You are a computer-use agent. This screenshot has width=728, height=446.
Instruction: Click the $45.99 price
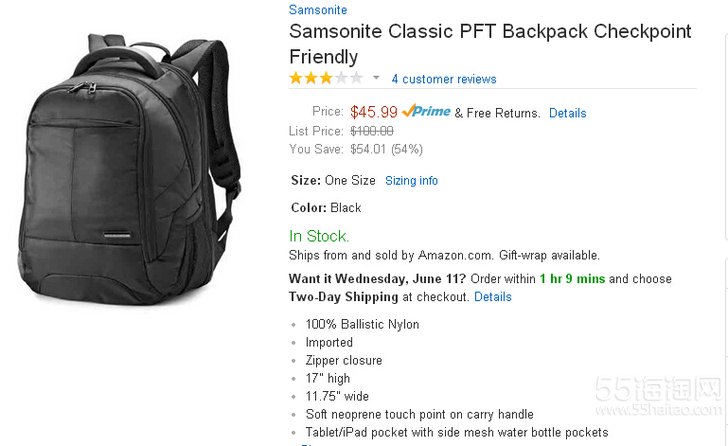374,112
